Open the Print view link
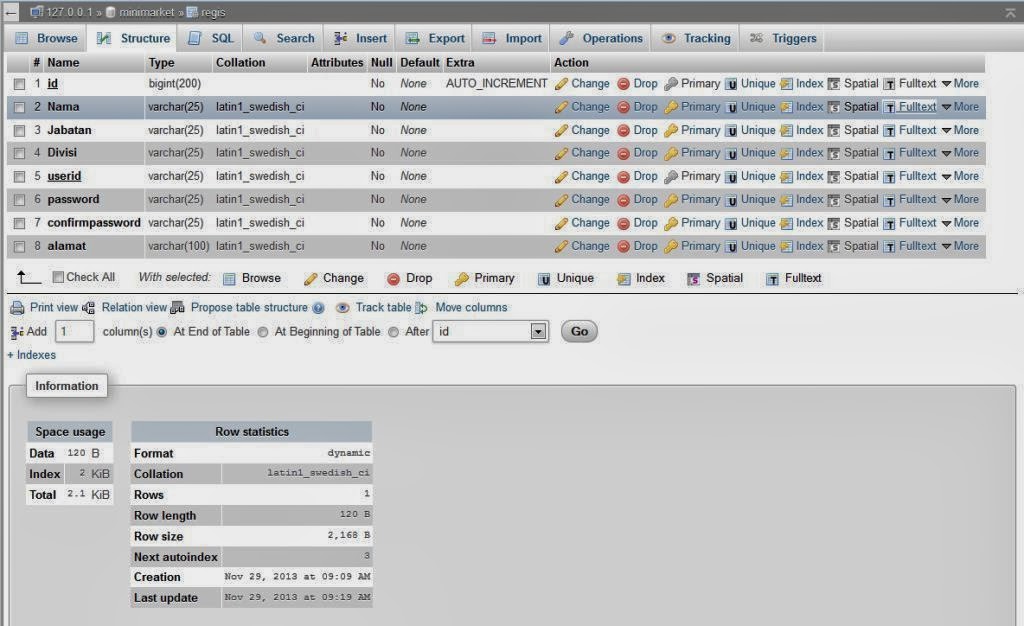The width and height of the screenshot is (1024, 626). click(x=54, y=307)
